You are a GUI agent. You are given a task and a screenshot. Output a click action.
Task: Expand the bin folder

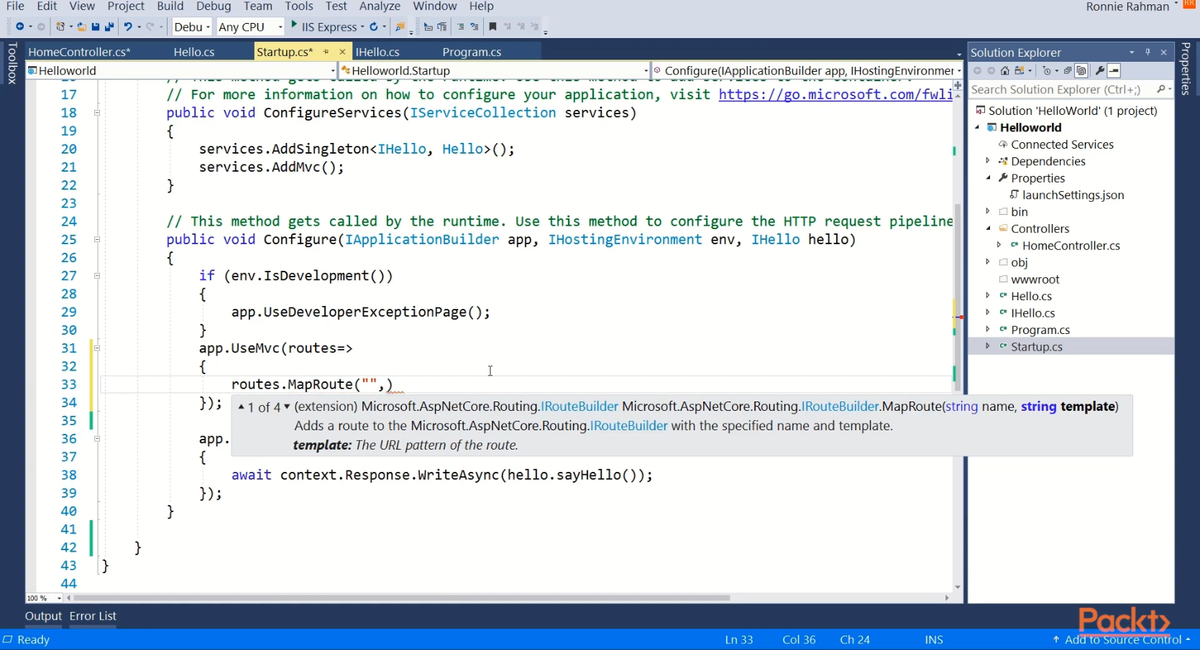click(988, 212)
